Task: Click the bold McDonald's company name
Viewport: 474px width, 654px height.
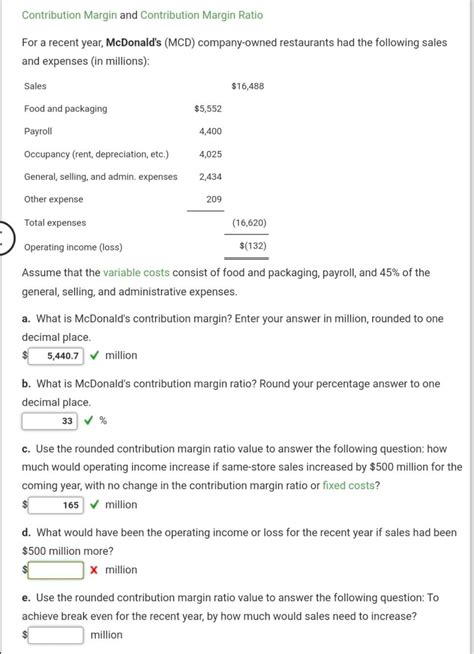Action: click(134, 43)
